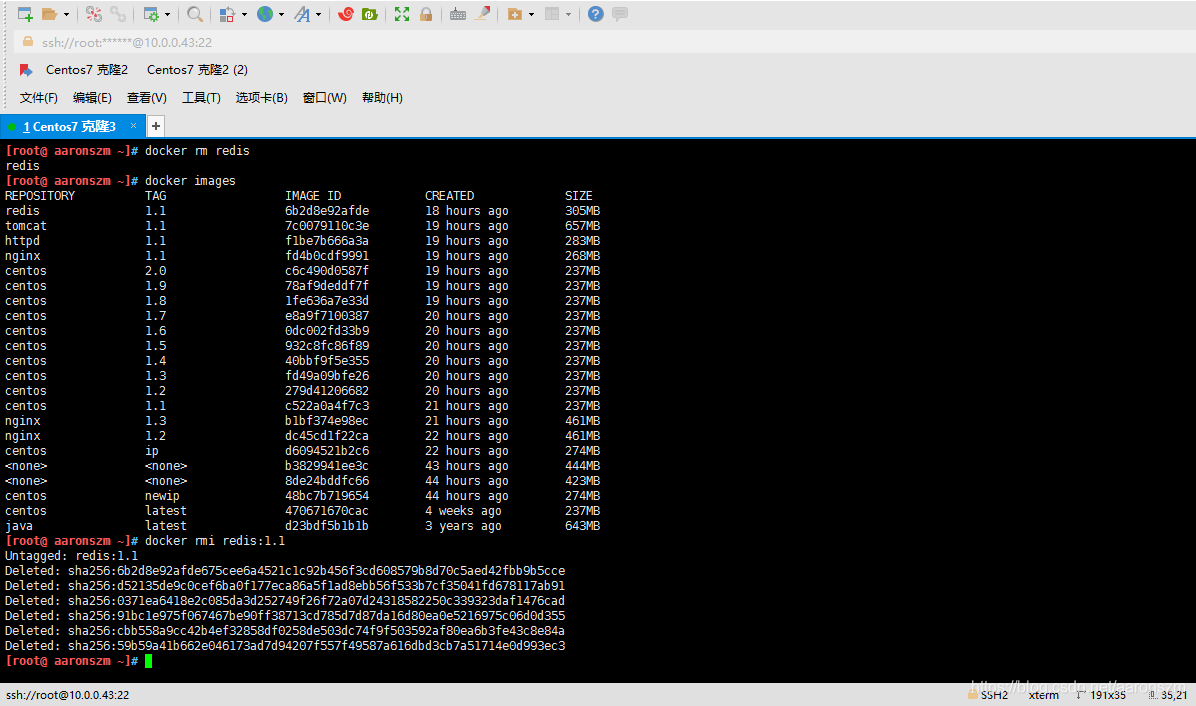Open the 选项卡(B) menu
The image size is (1196, 706).
click(x=262, y=98)
